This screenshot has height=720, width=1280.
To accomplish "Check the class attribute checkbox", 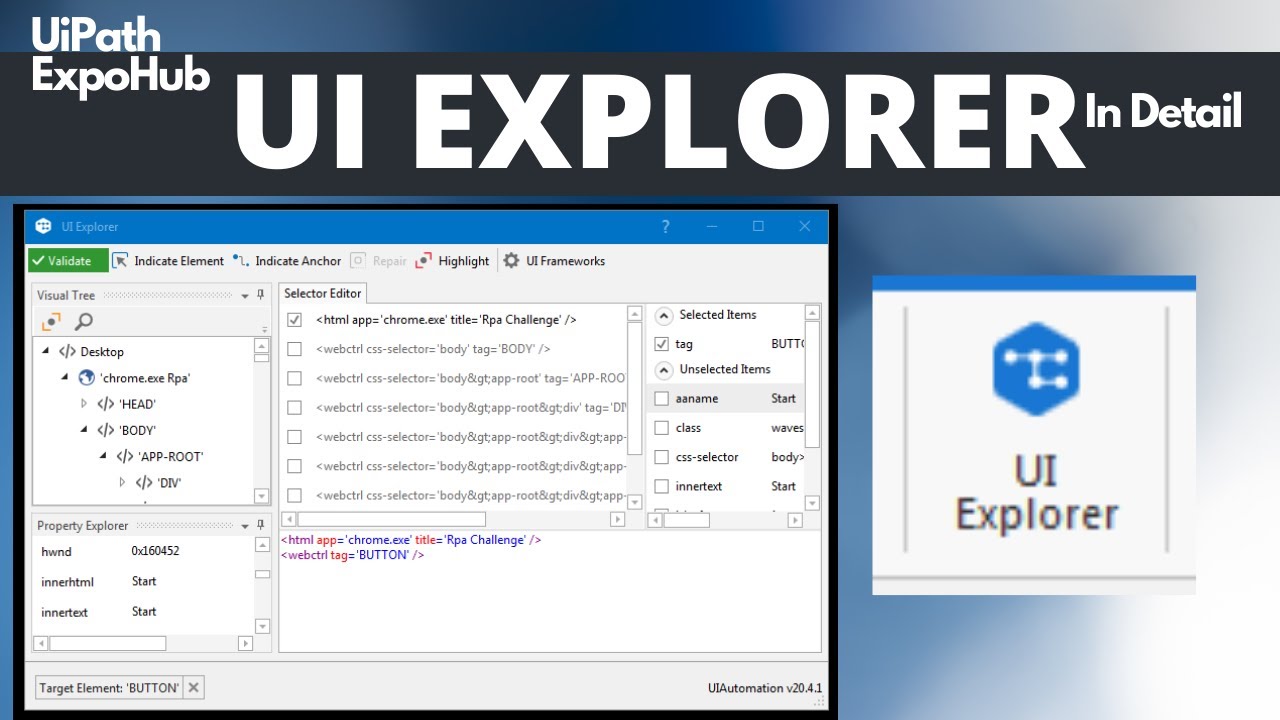I will click(661, 427).
